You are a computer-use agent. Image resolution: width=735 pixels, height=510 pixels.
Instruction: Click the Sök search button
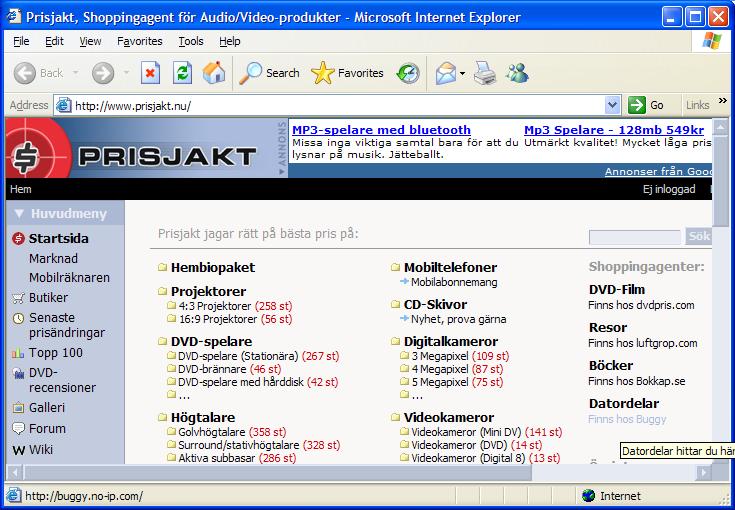coord(699,236)
